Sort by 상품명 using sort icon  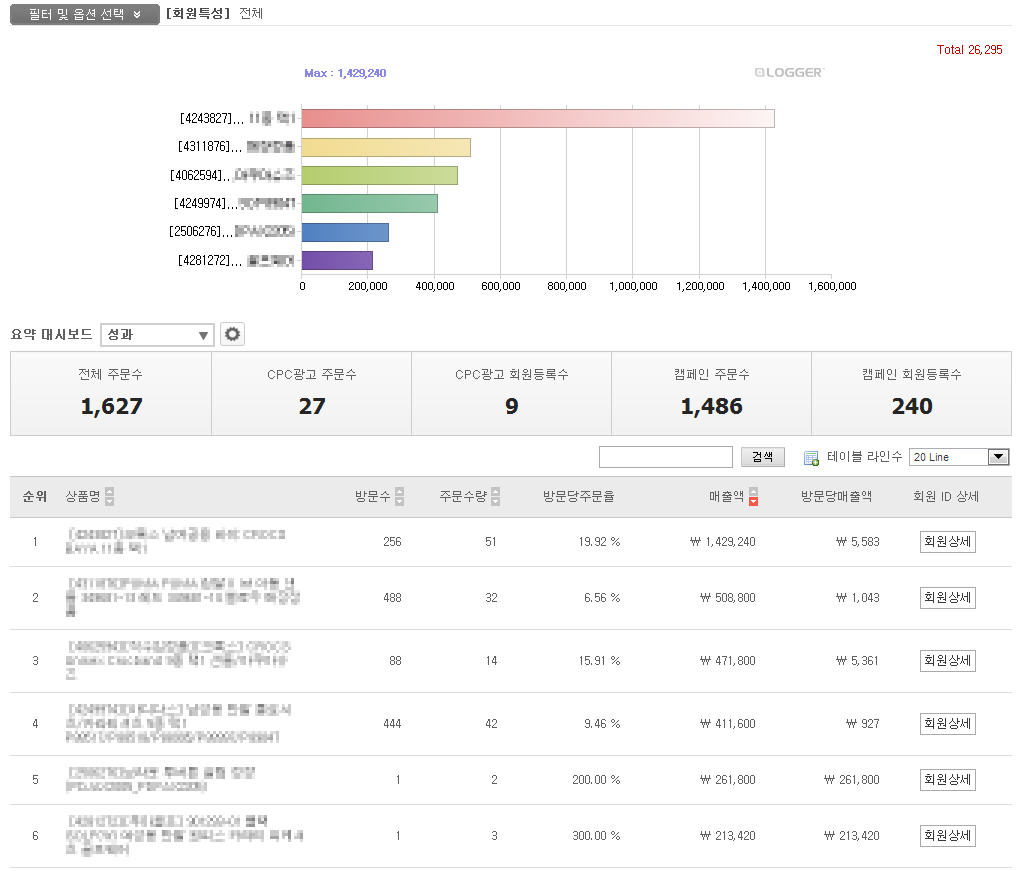(x=109, y=497)
